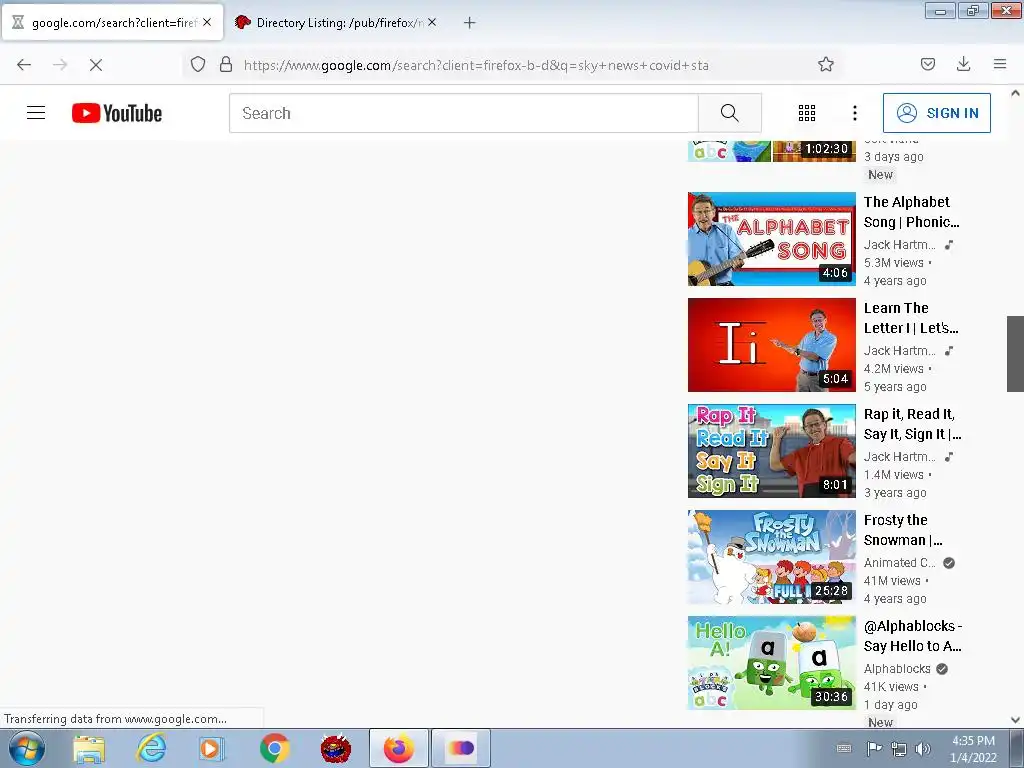This screenshot has width=1024, height=768.
Task: Open the red creature taskbar app icon
Action: 336,748
